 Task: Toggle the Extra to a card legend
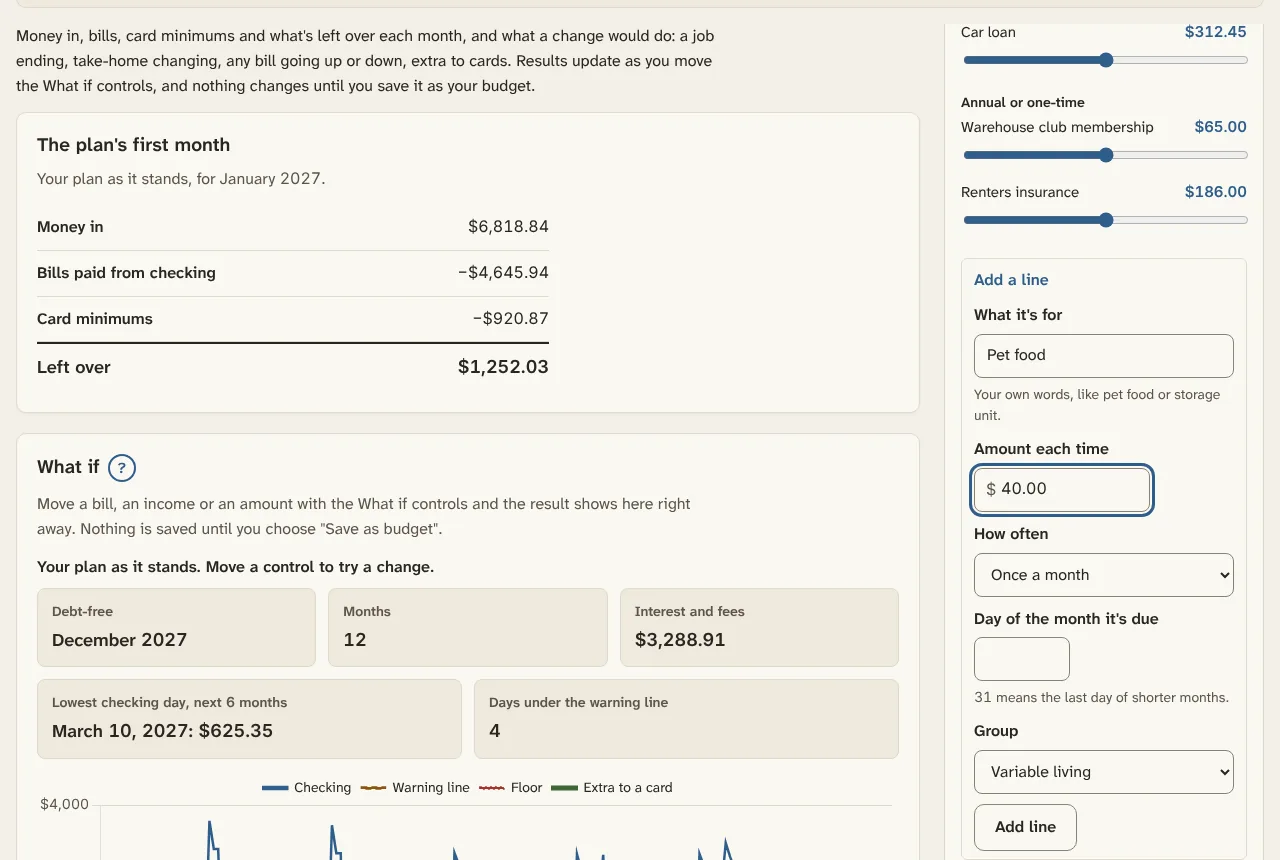(612, 788)
